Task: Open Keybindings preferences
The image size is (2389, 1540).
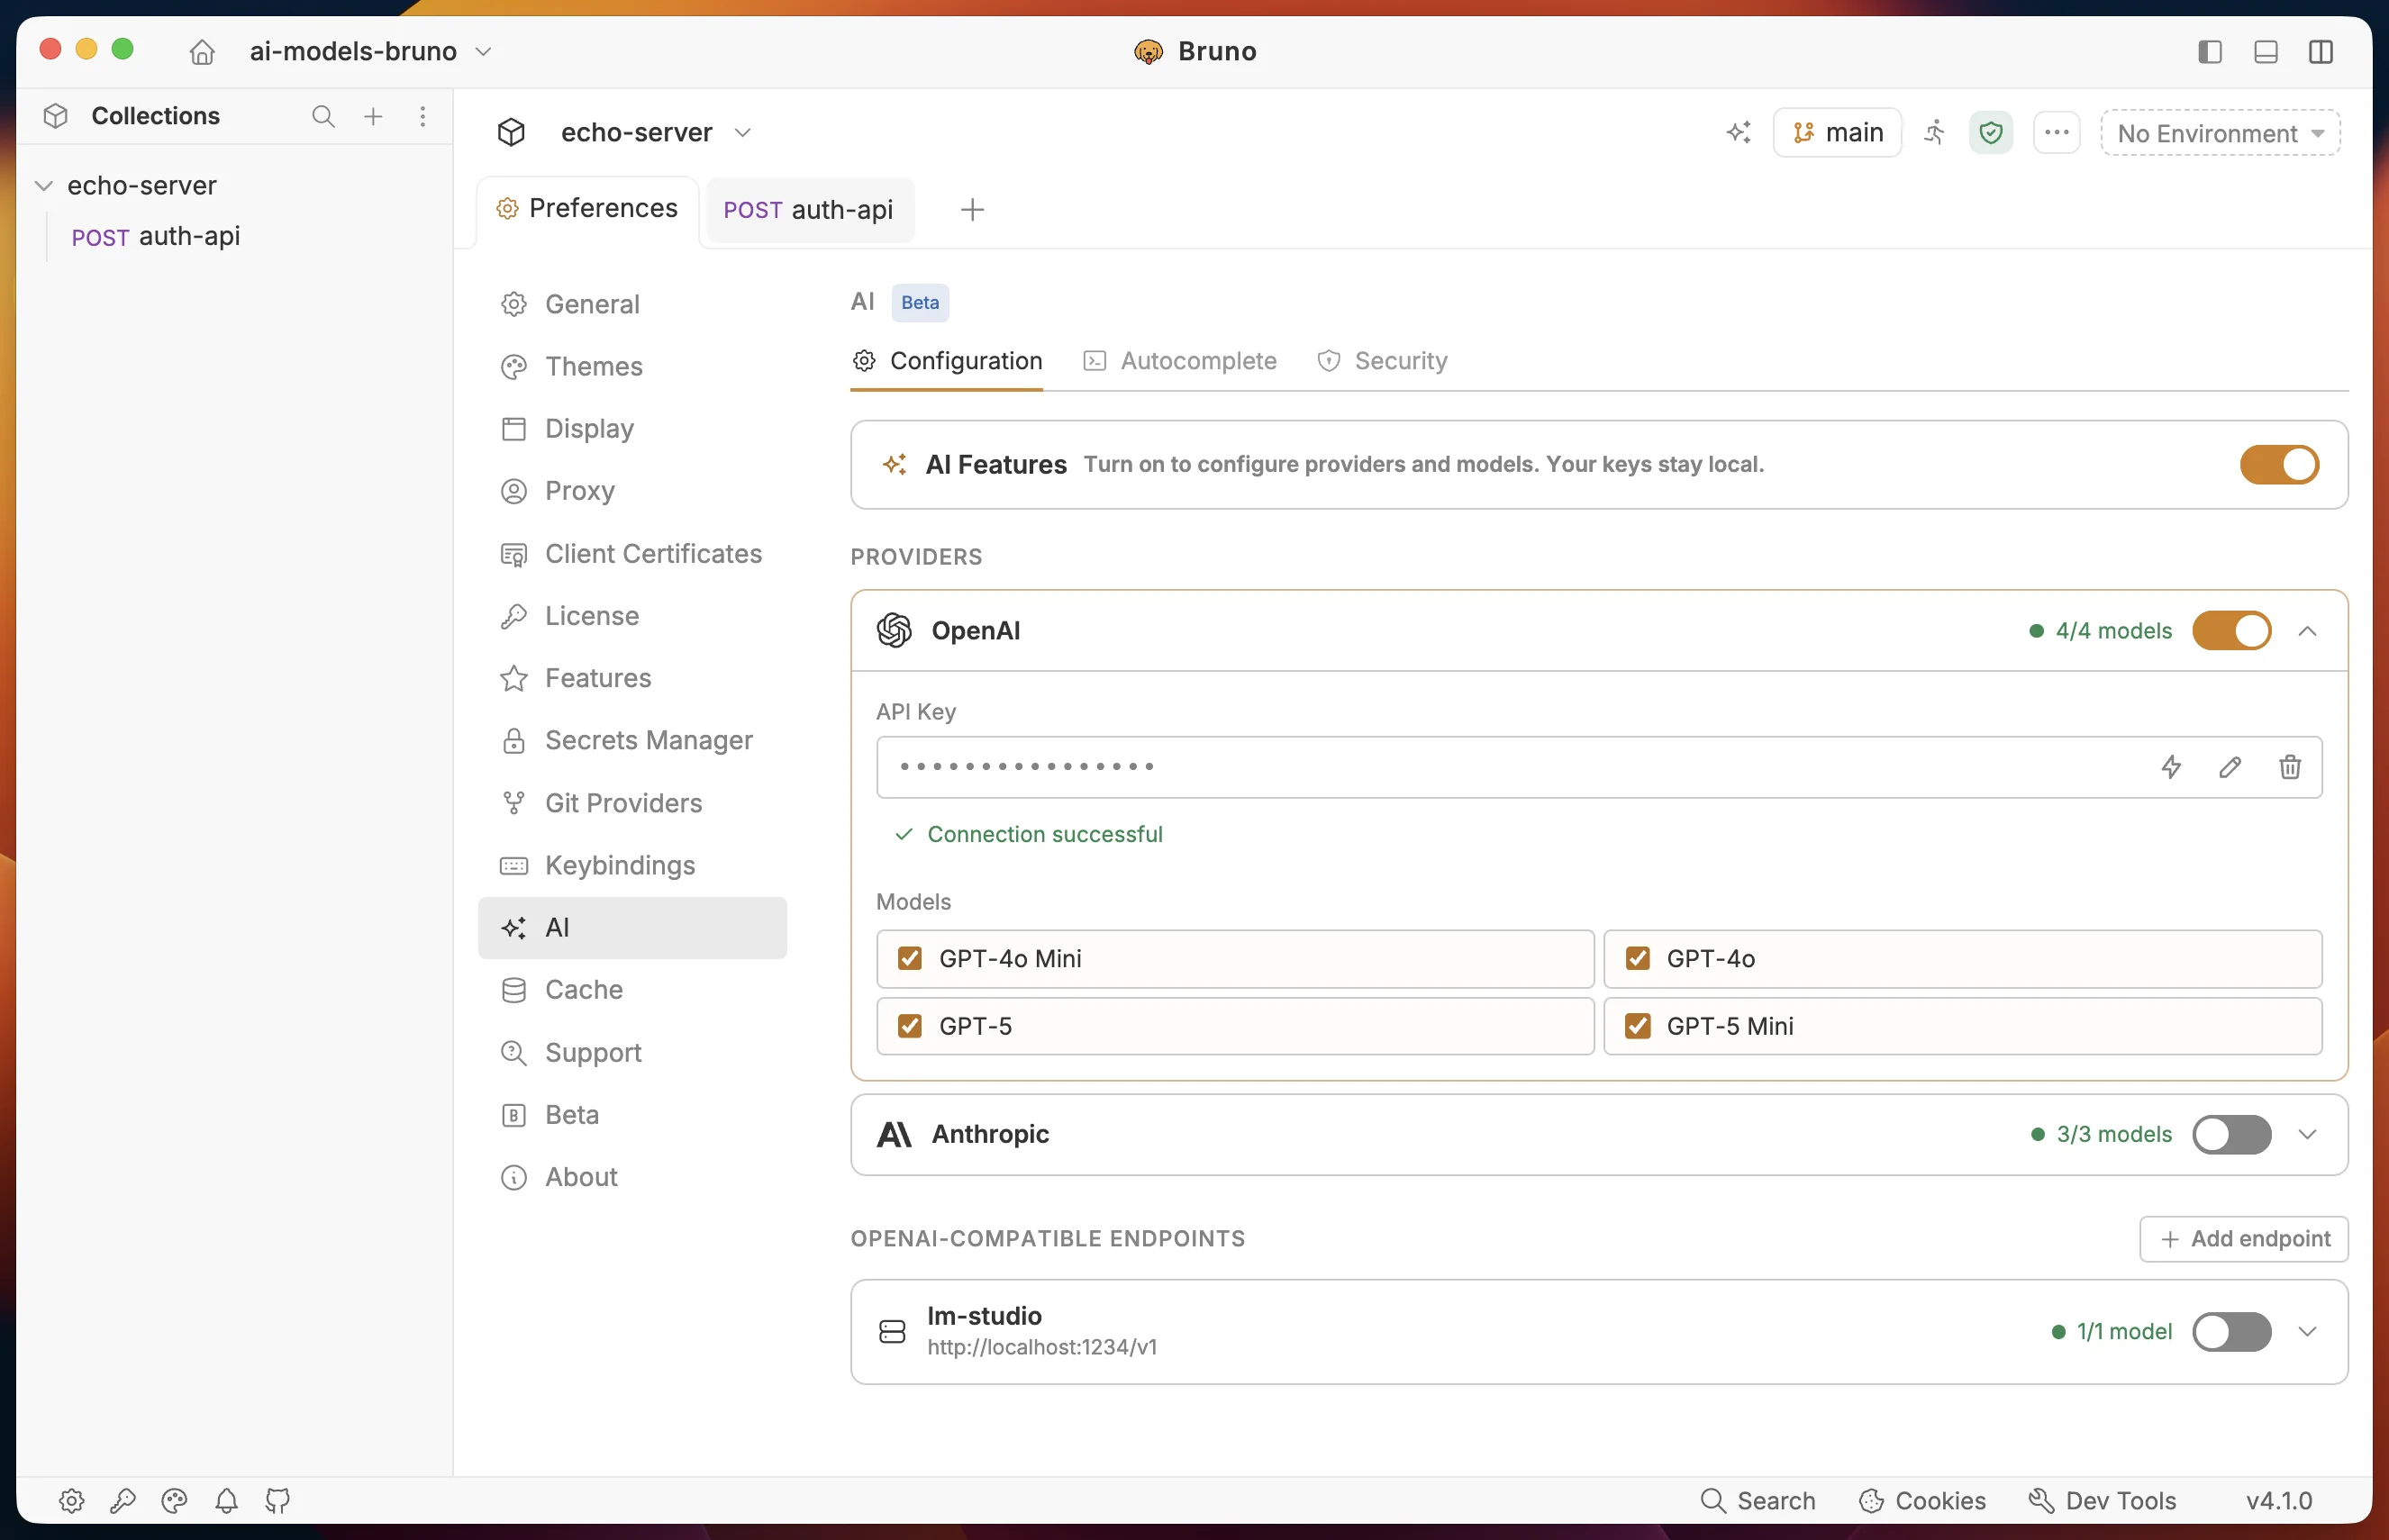Action: point(633,865)
